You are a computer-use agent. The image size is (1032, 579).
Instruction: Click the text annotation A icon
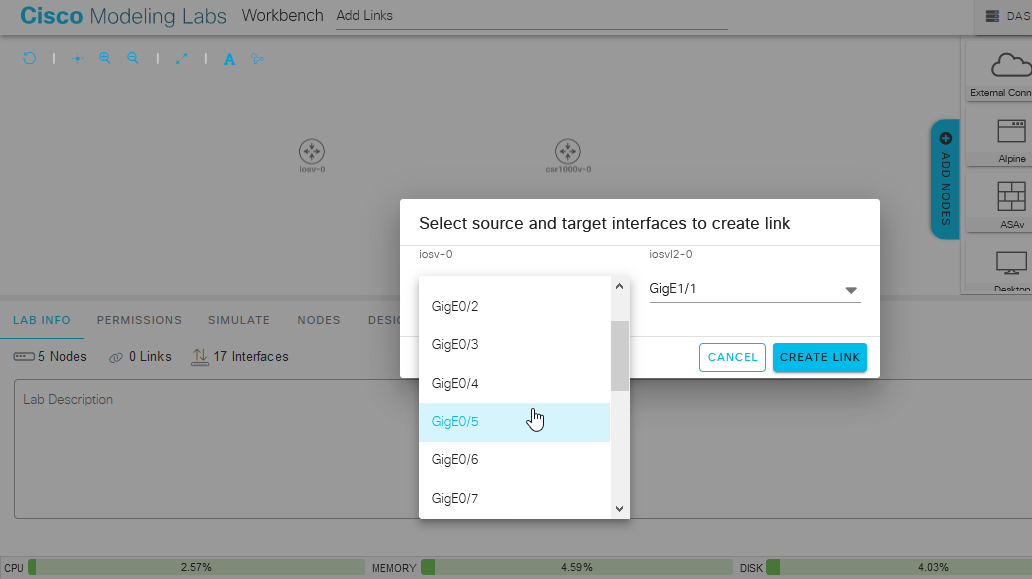point(229,59)
